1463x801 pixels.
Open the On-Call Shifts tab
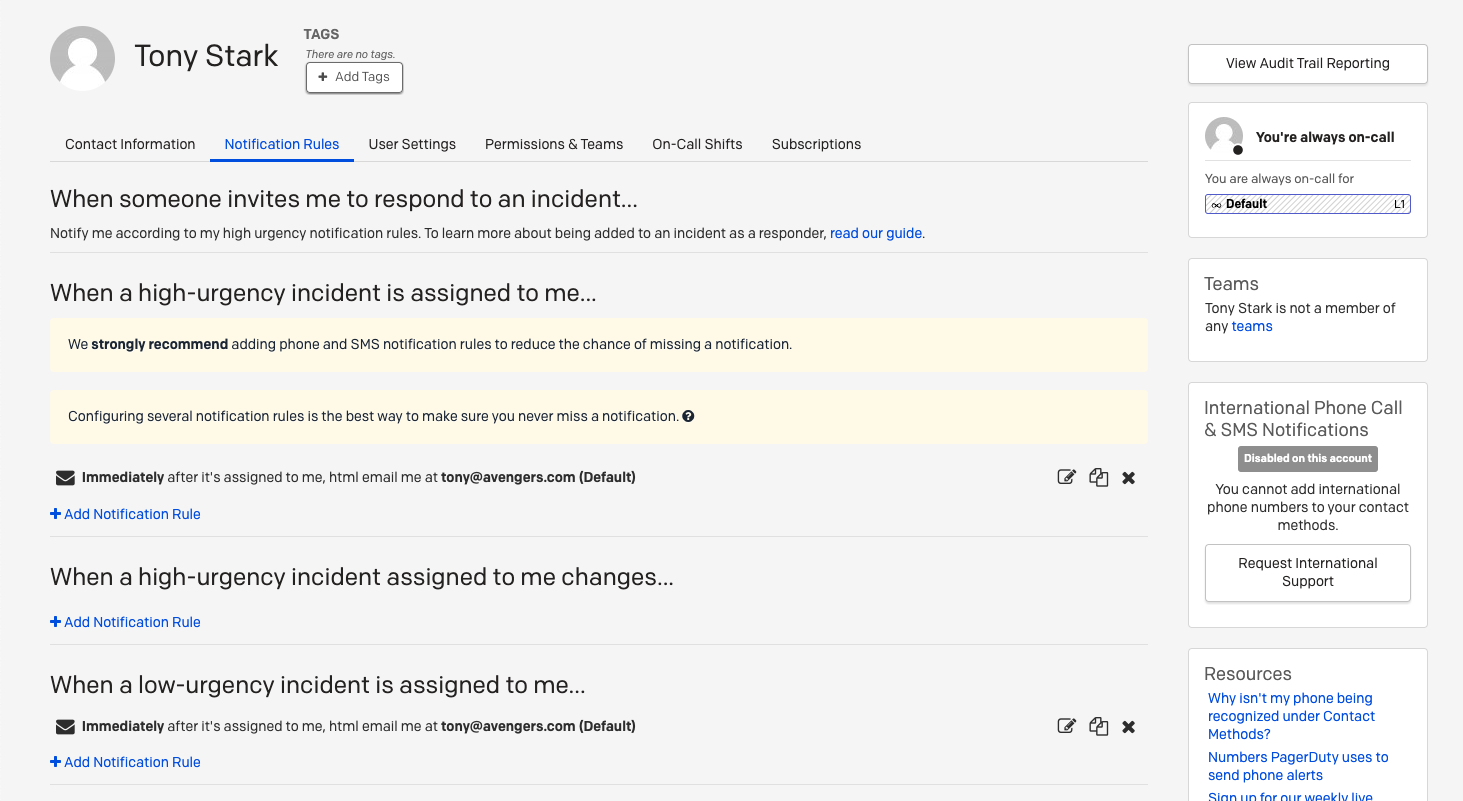(x=697, y=144)
